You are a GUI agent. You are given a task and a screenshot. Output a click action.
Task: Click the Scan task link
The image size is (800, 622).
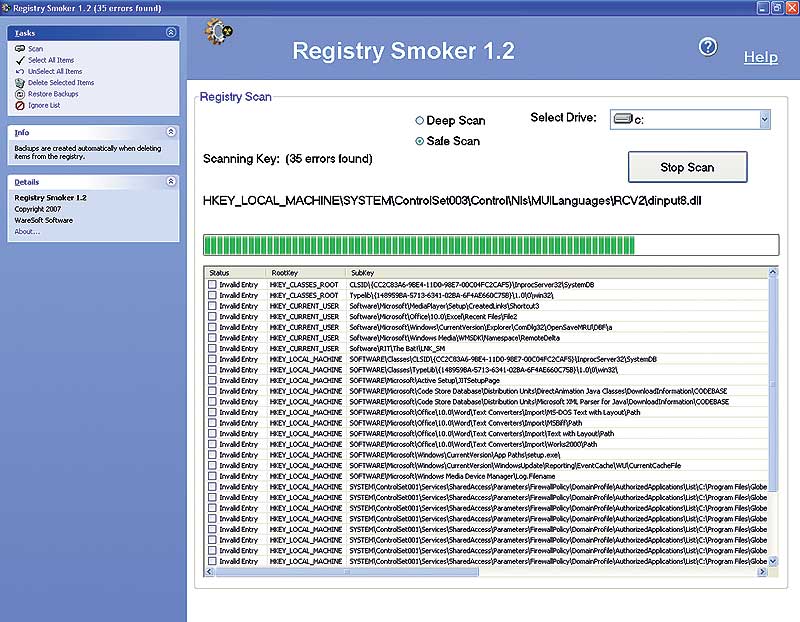(35, 49)
